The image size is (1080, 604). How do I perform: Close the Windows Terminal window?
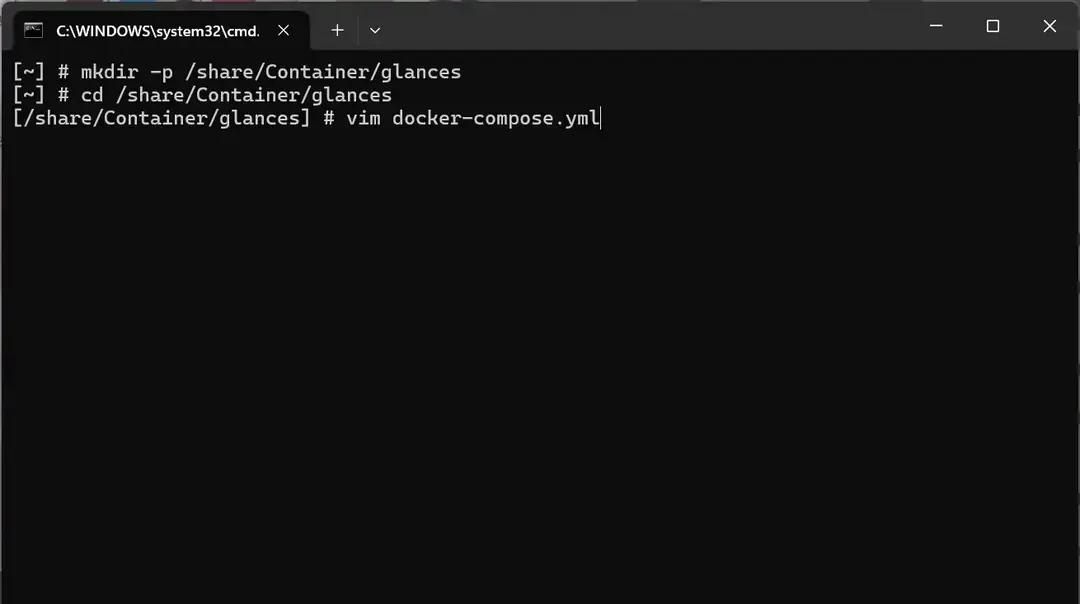tap(1050, 26)
